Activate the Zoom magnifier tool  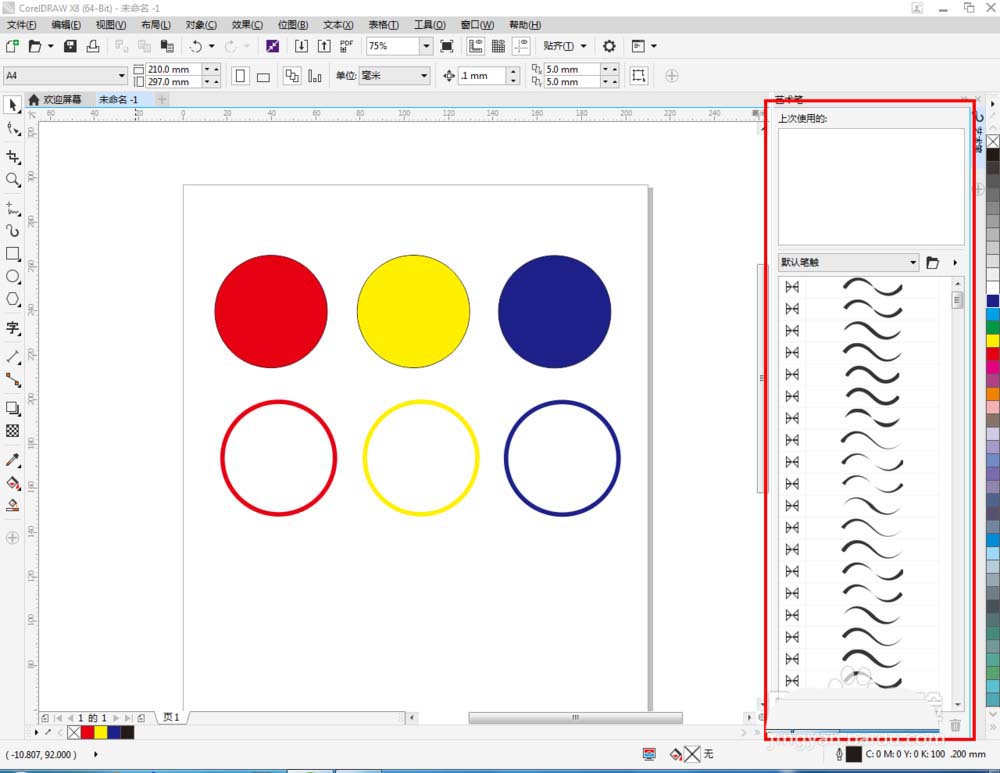point(13,180)
